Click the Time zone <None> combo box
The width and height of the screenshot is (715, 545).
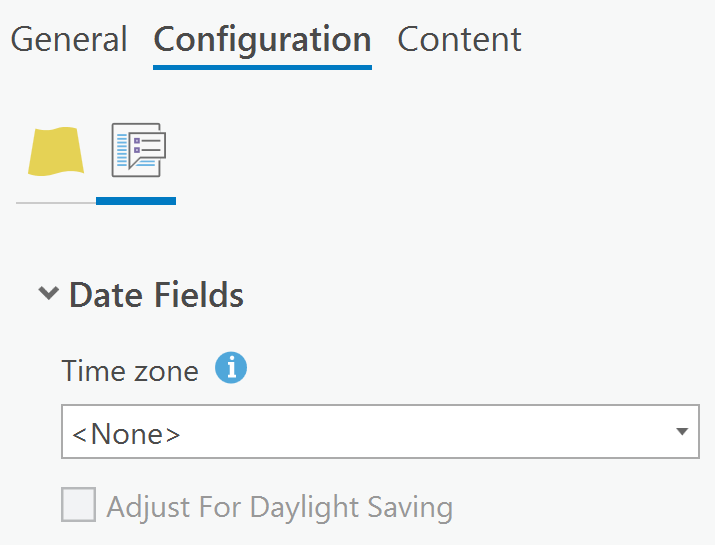(x=380, y=432)
